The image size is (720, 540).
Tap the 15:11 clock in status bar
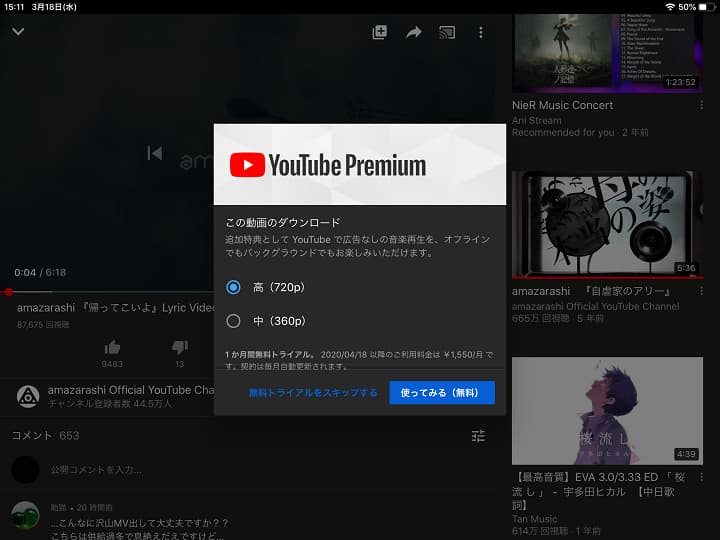14,7
